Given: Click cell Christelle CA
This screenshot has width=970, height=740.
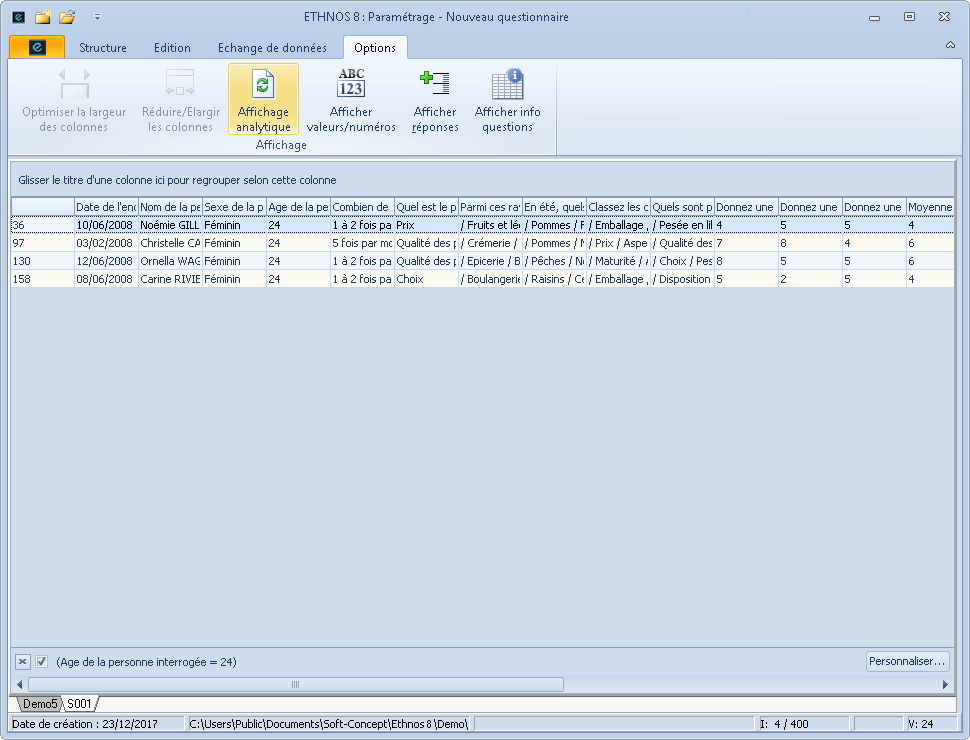Looking at the screenshot, I should [170, 243].
